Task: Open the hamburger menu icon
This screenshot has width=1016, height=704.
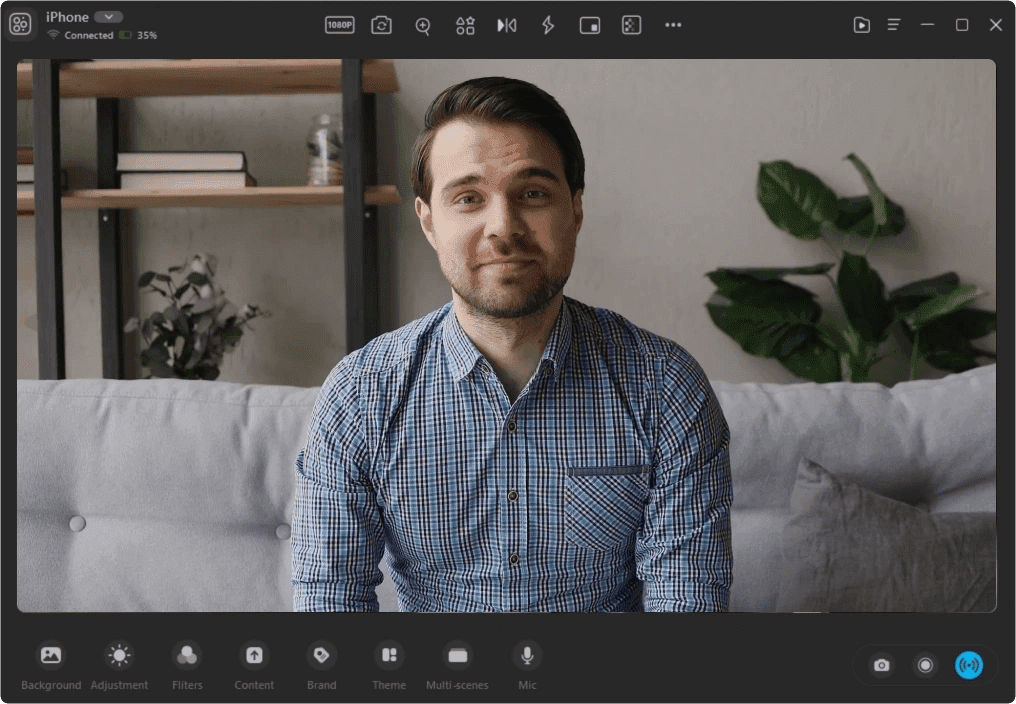Action: (x=894, y=25)
